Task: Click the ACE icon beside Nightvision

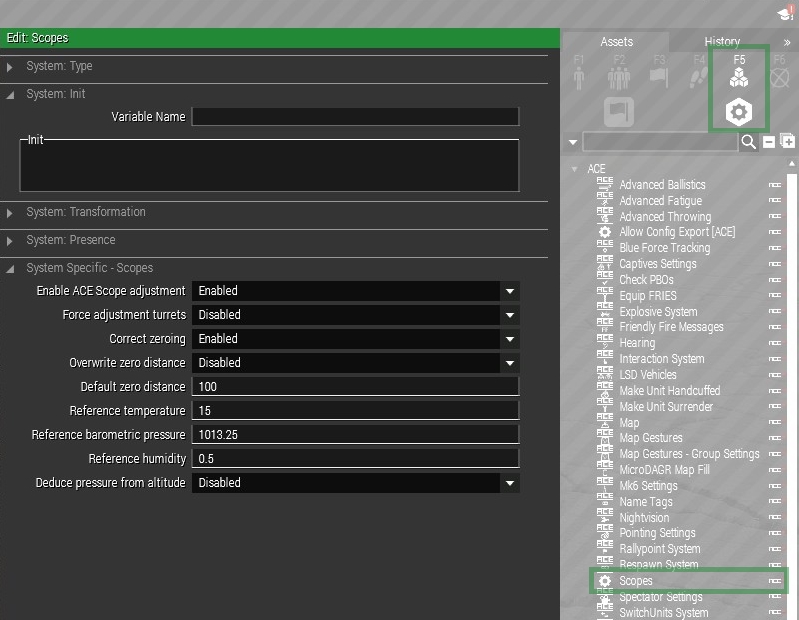Action: click(x=605, y=517)
